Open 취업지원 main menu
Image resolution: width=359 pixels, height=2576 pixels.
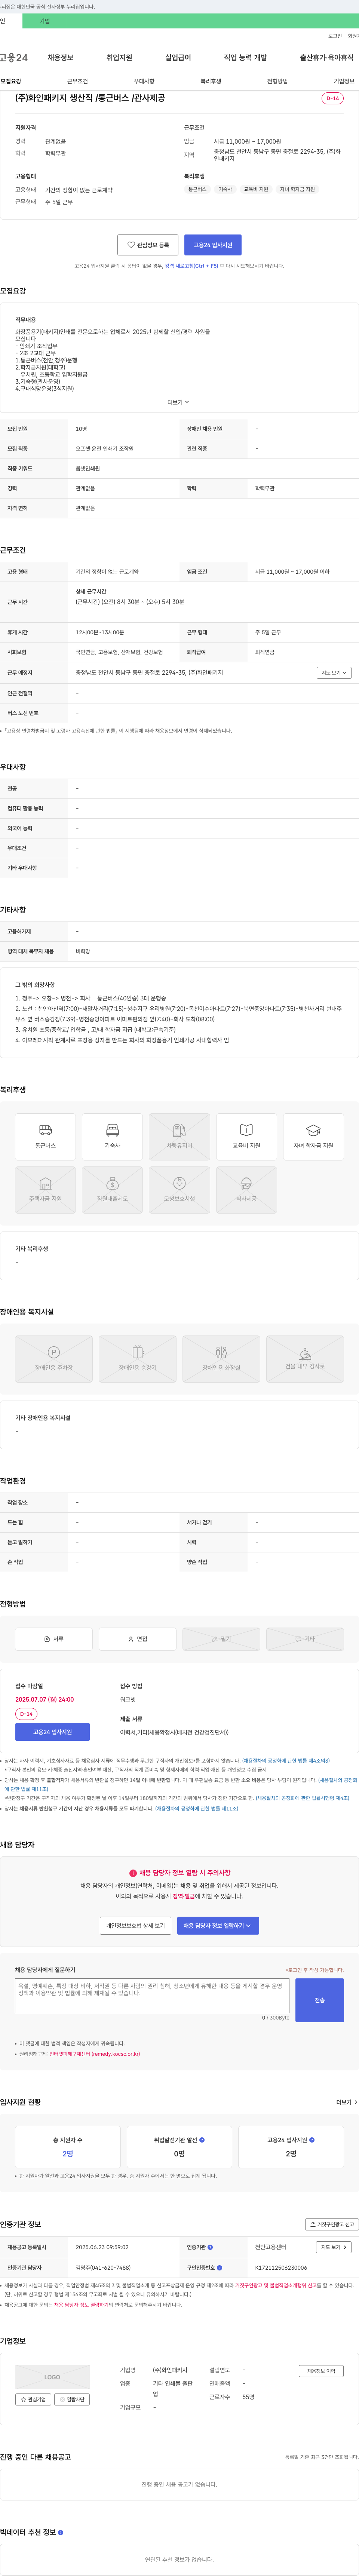[119, 58]
